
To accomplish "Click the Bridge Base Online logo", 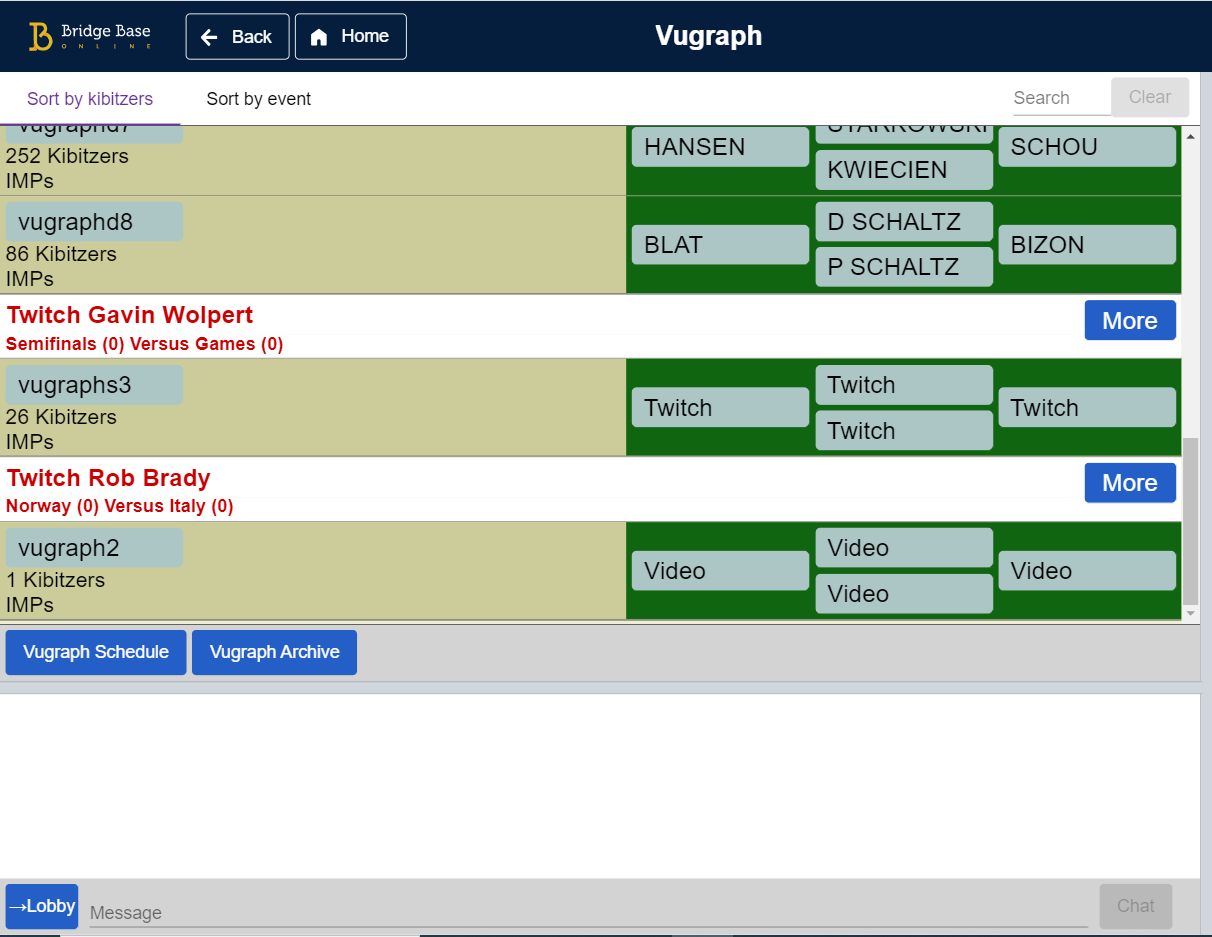I will tap(88, 36).
